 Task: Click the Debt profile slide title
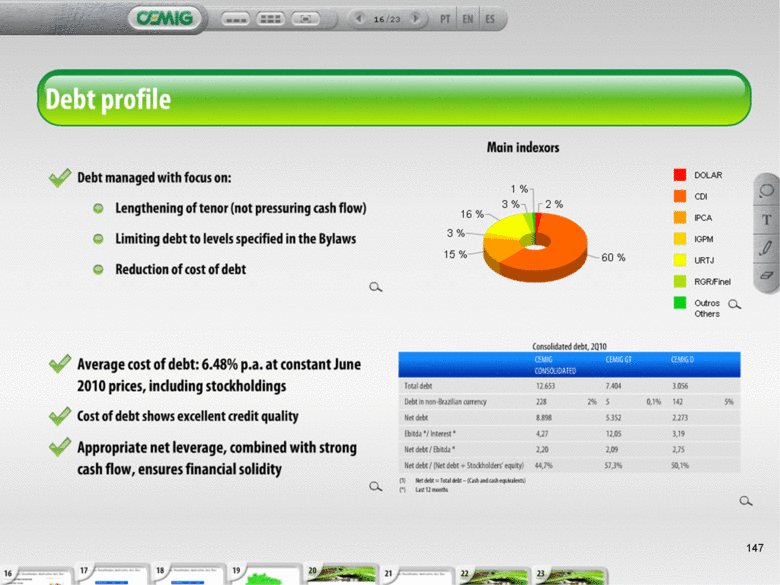click(108, 99)
